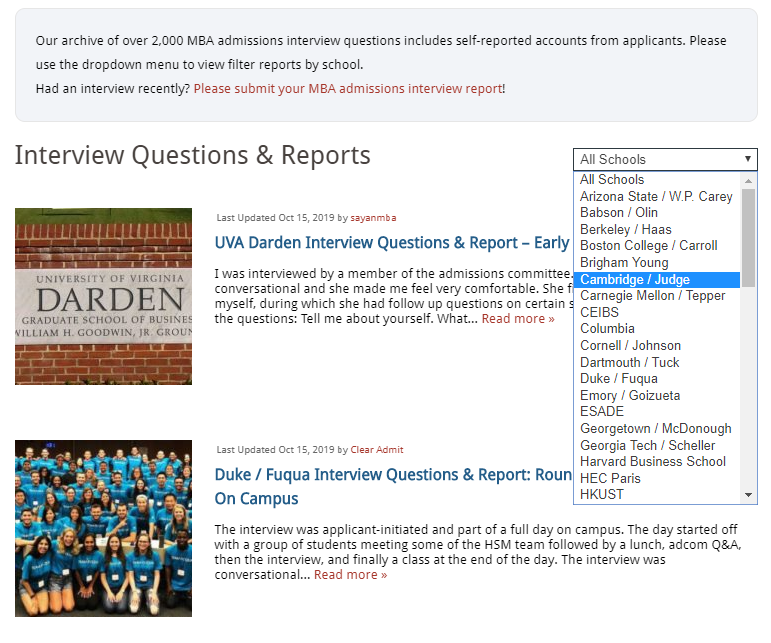Choose Georgetown / McDonough option
This screenshot has height=643, width=771.
coord(657,428)
